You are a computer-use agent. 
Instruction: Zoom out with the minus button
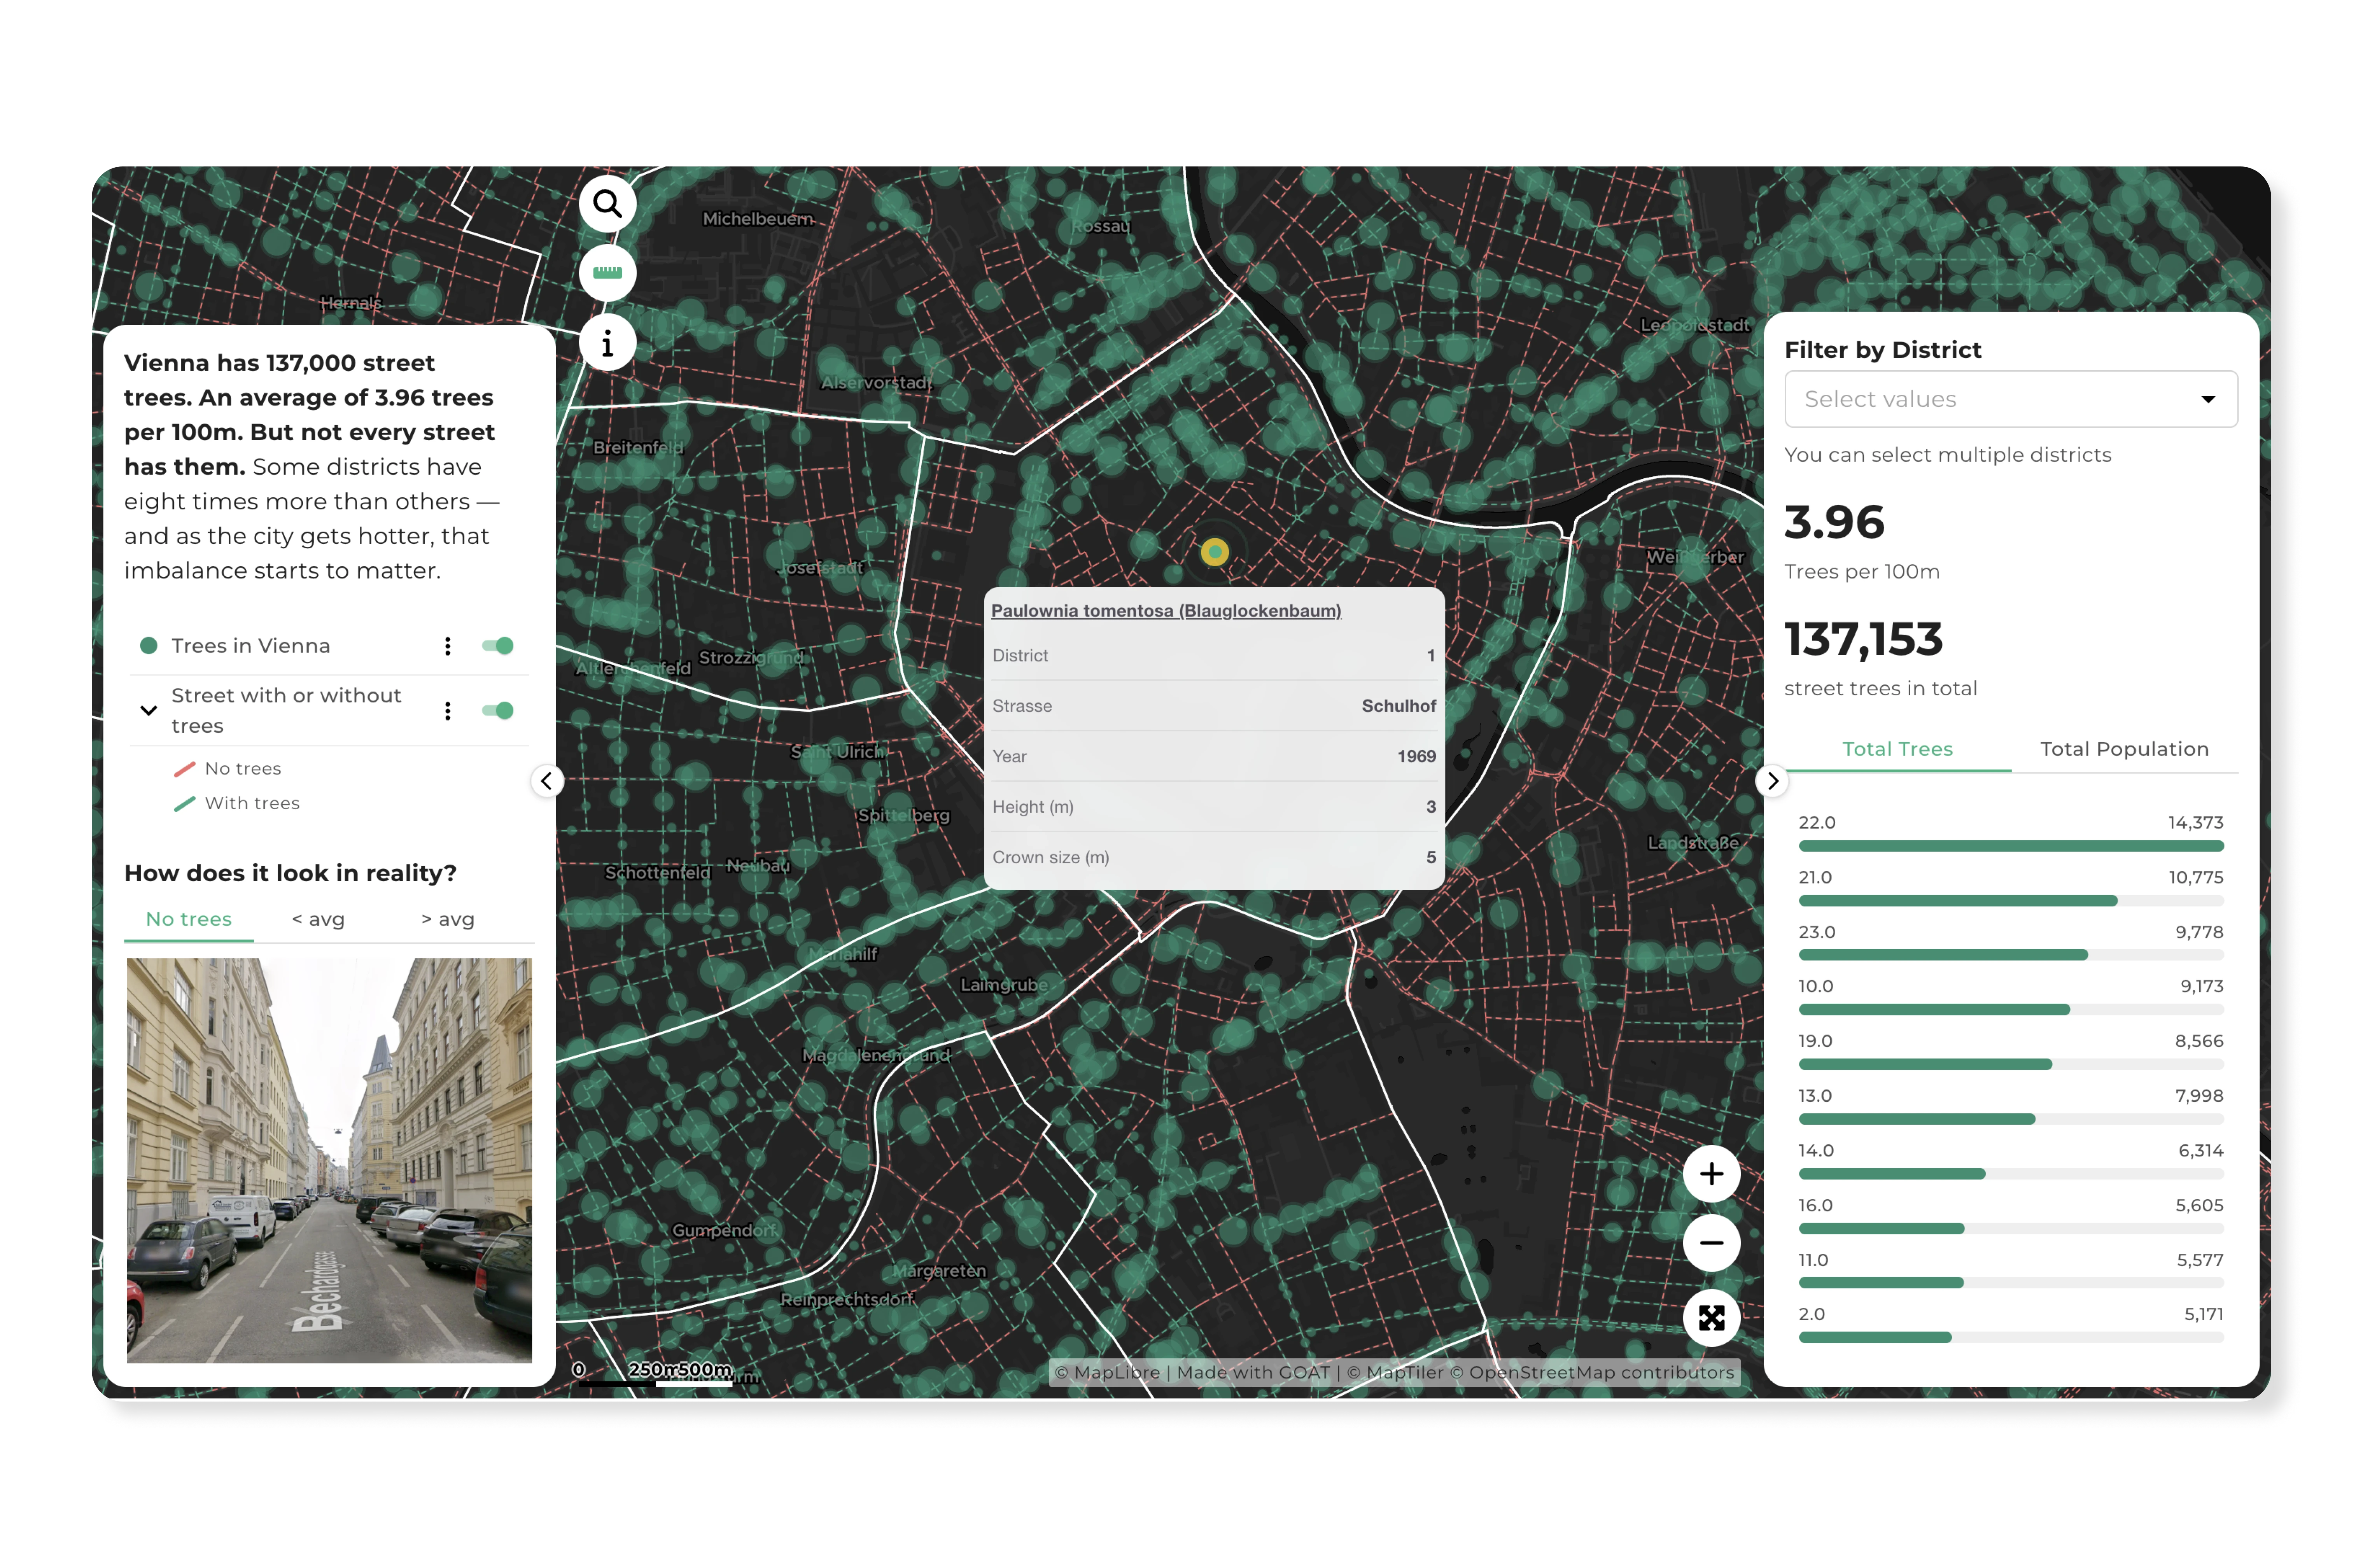tap(1711, 1243)
